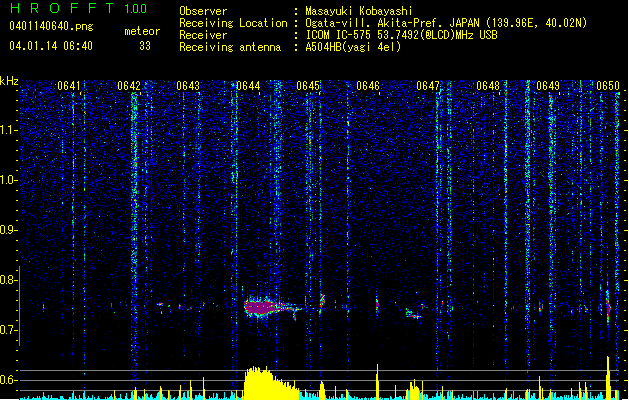Click the 0.7 kHz axis label
Screen dimensions: 629x400
point(9,330)
